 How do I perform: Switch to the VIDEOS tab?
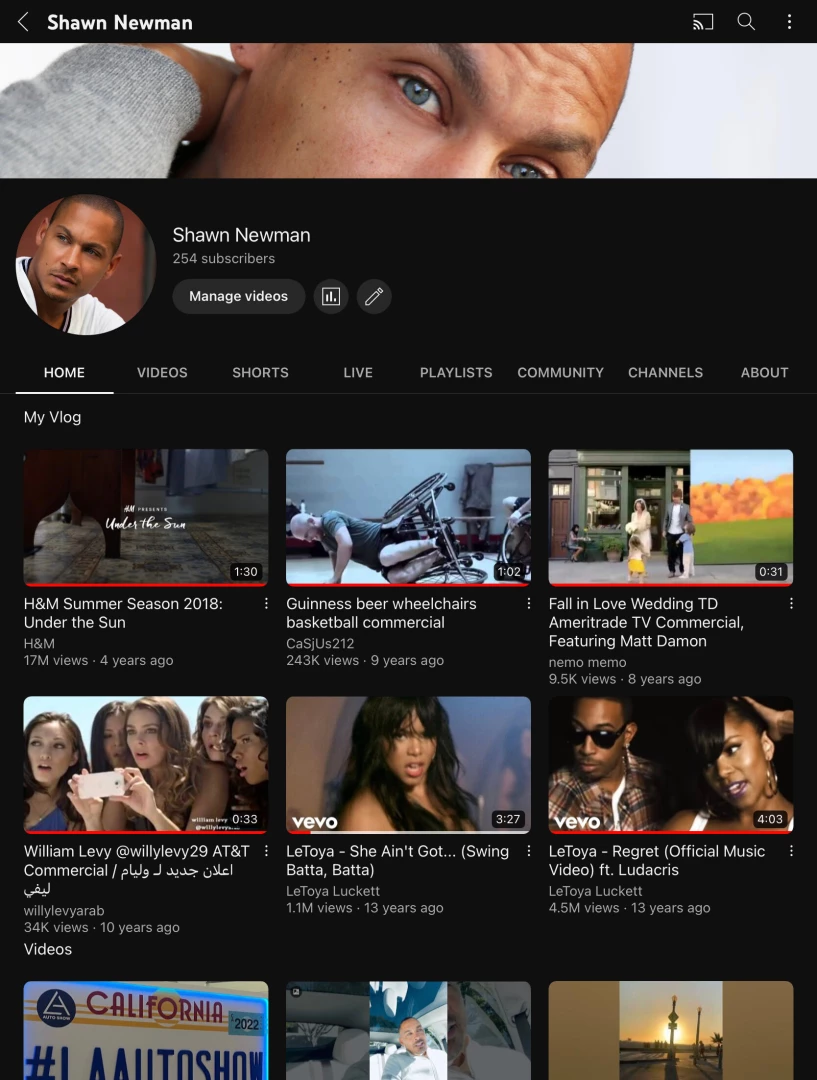point(162,373)
